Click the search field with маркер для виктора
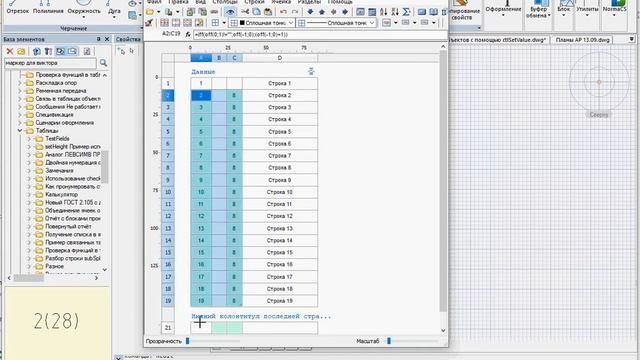Screen dimensions: 640x360 (x=50, y=63)
